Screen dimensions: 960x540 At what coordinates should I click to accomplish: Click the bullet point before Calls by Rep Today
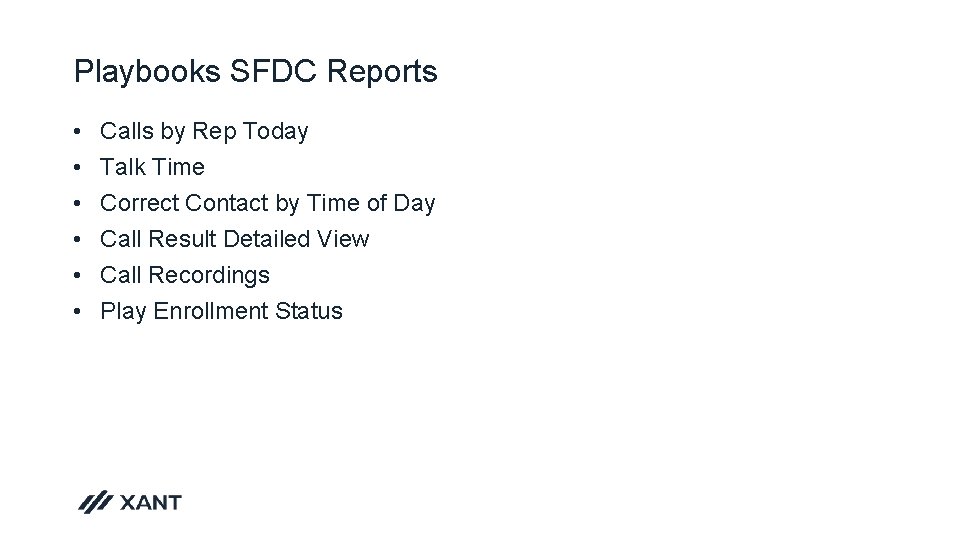click(77, 131)
